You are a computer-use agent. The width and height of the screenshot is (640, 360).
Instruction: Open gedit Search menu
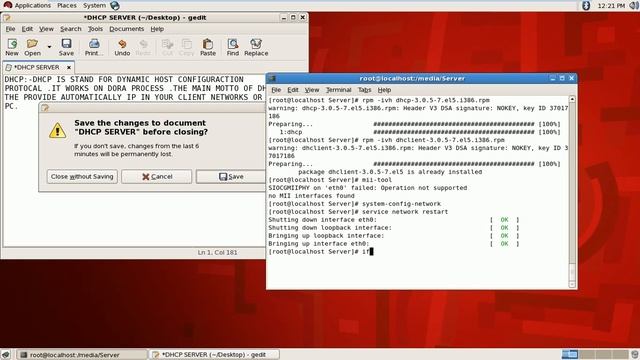pos(71,29)
